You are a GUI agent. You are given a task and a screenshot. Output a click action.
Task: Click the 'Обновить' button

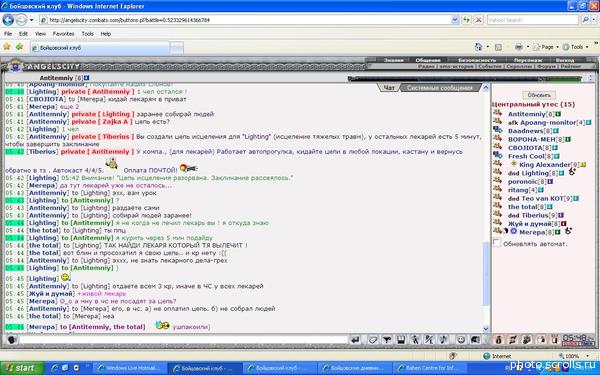539,95
